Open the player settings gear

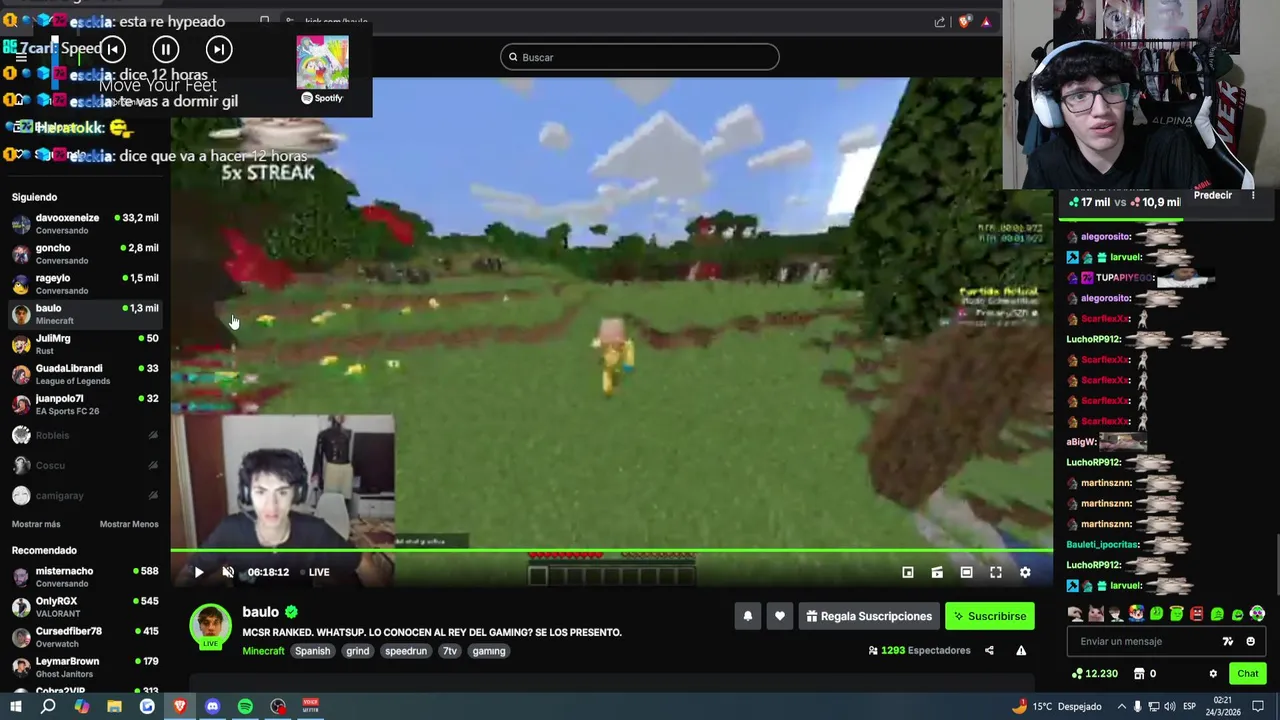[1025, 572]
